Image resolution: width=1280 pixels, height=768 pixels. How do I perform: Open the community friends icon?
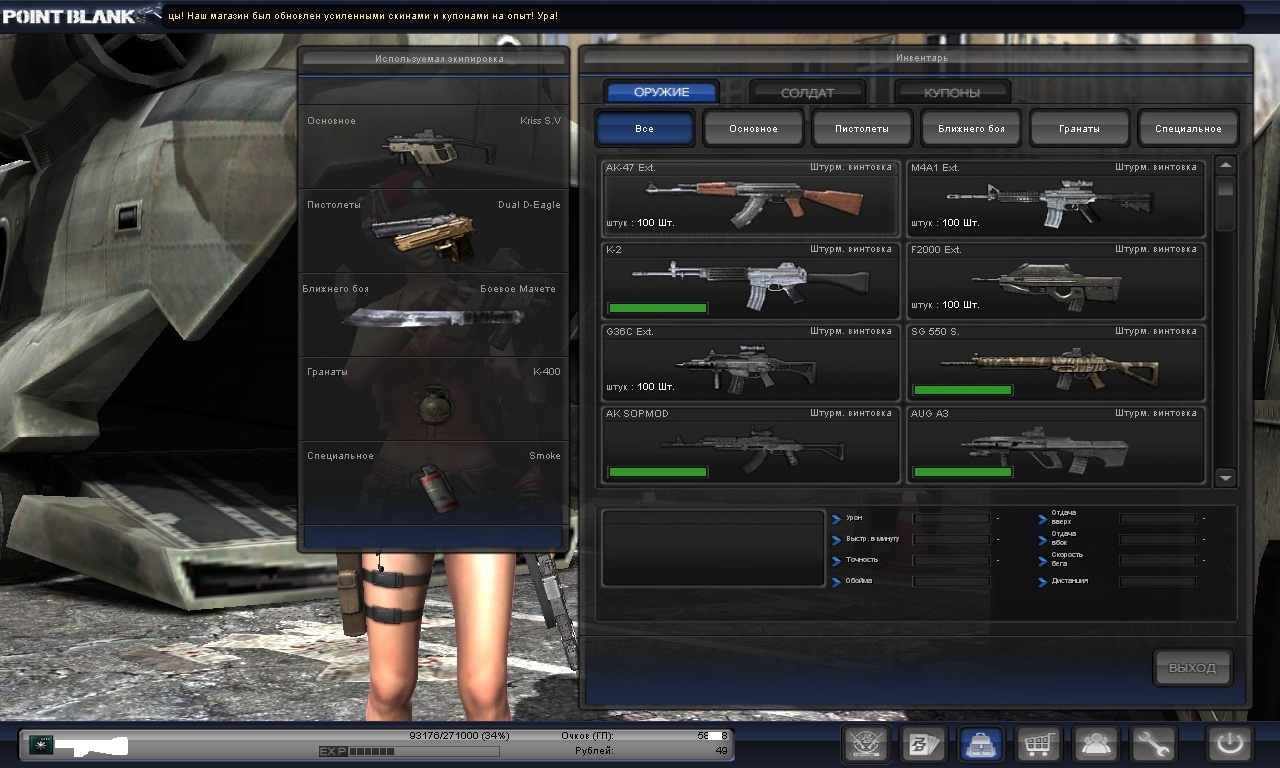1096,744
